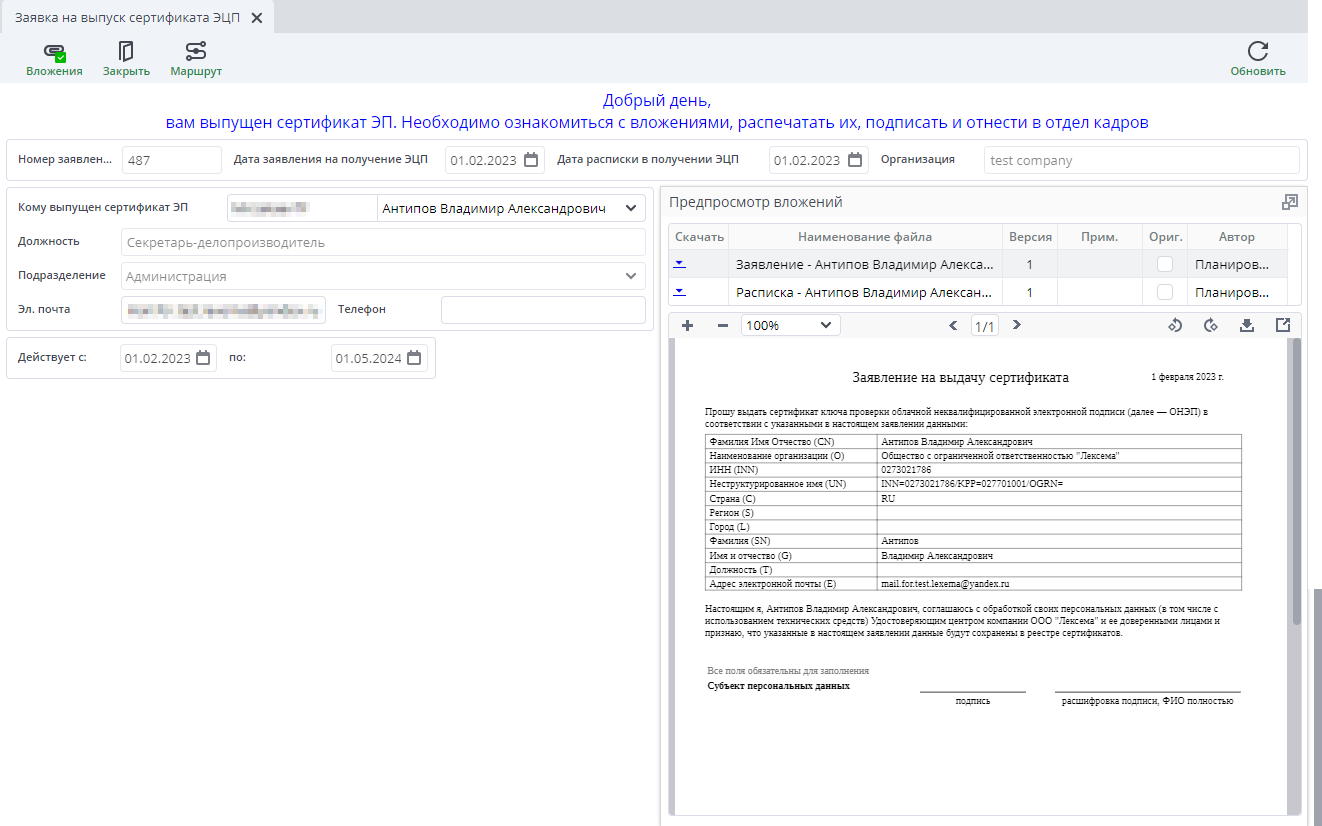Click the Обновить refresh icon
Viewport: 1322px width, 826px height.
(1258, 59)
